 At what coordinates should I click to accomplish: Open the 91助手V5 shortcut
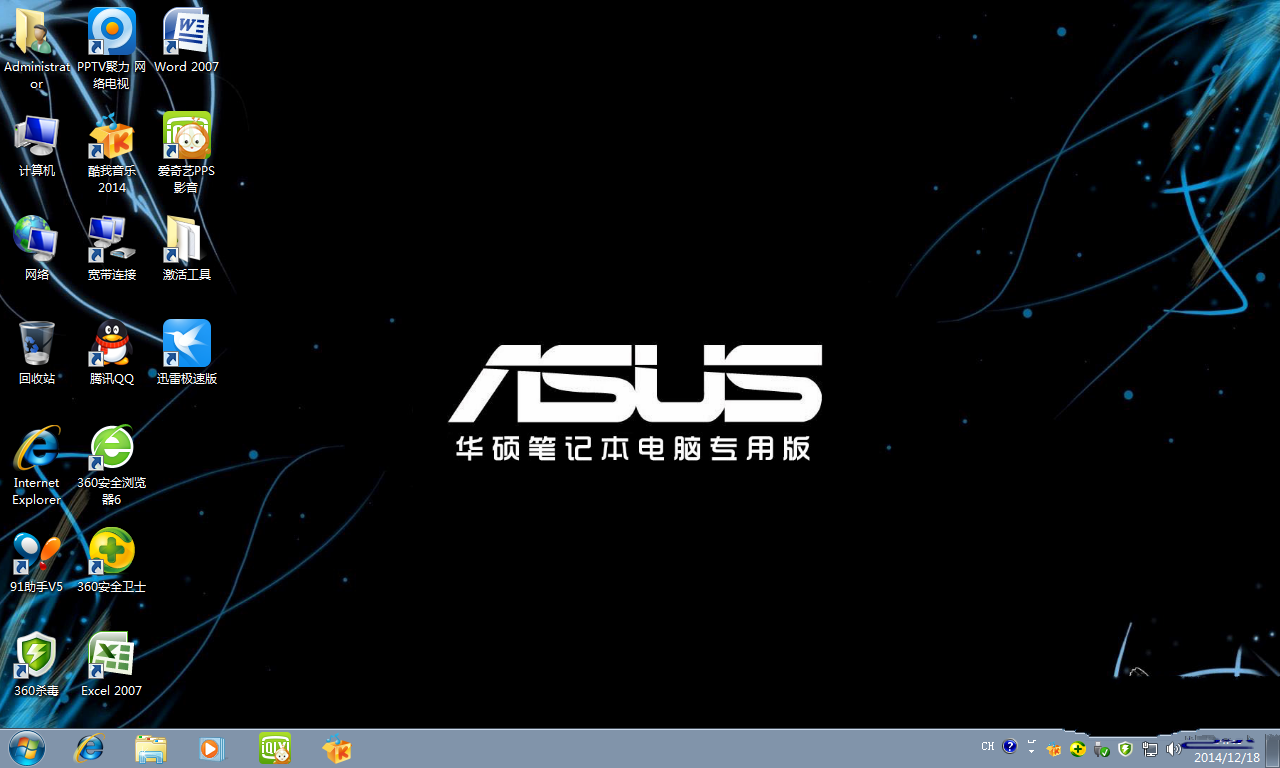pos(37,561)
